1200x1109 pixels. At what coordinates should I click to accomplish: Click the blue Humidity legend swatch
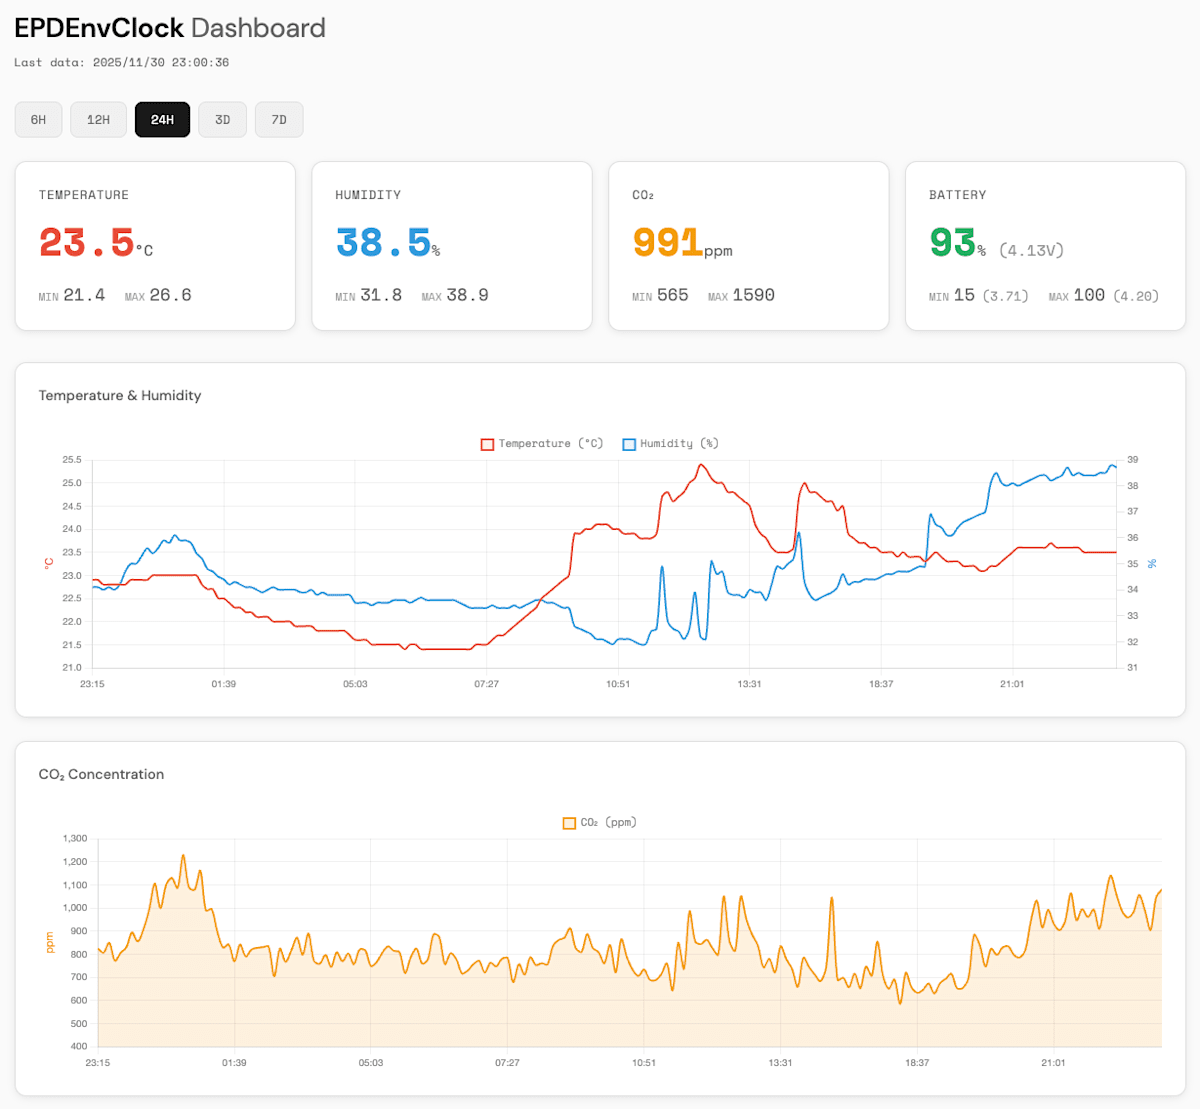[629, 443]
